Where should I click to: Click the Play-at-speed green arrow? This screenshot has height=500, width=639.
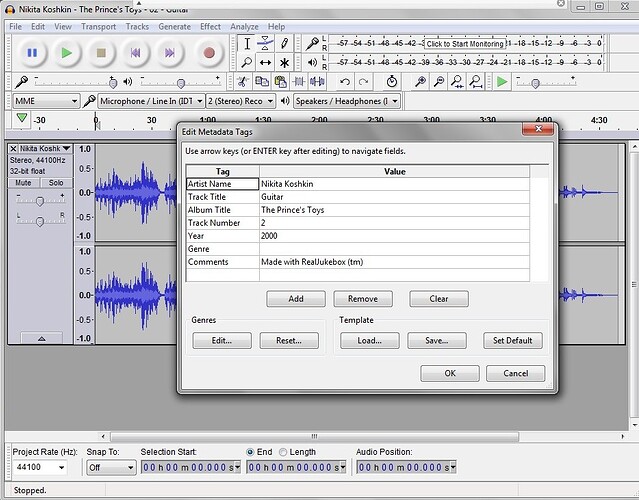(x=502, y=82)
